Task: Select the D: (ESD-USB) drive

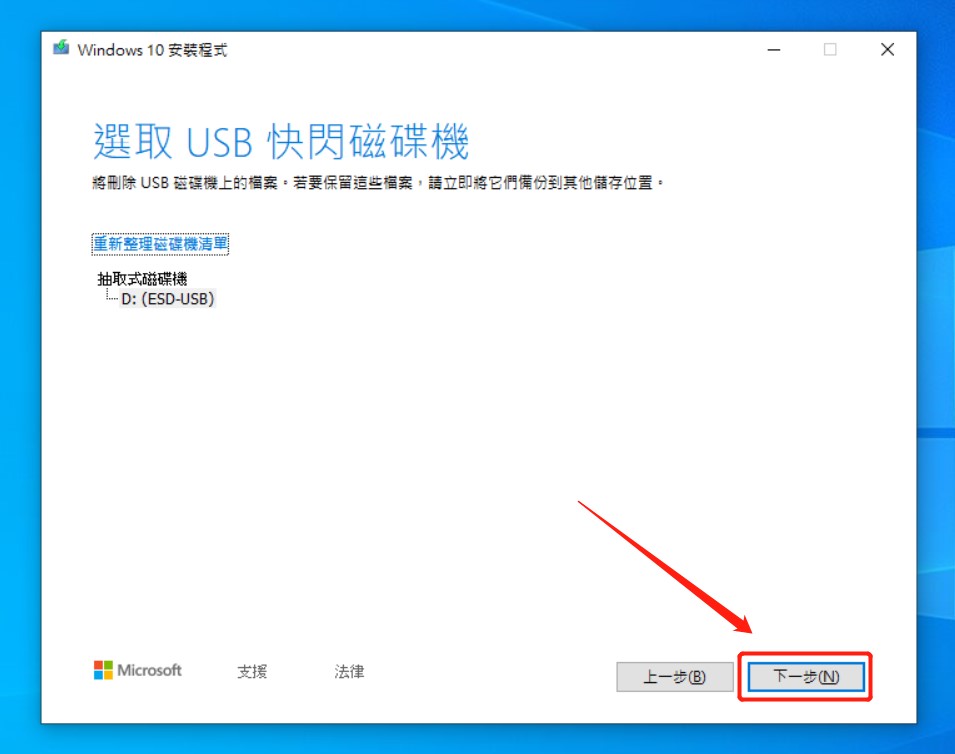Action: pyautogui.click(x=167, y=298)
